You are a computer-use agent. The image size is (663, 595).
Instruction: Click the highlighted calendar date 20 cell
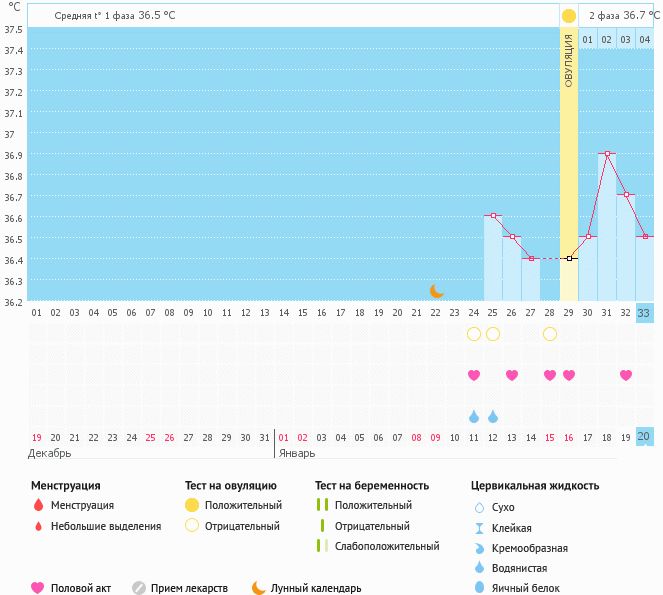(645, 437)
